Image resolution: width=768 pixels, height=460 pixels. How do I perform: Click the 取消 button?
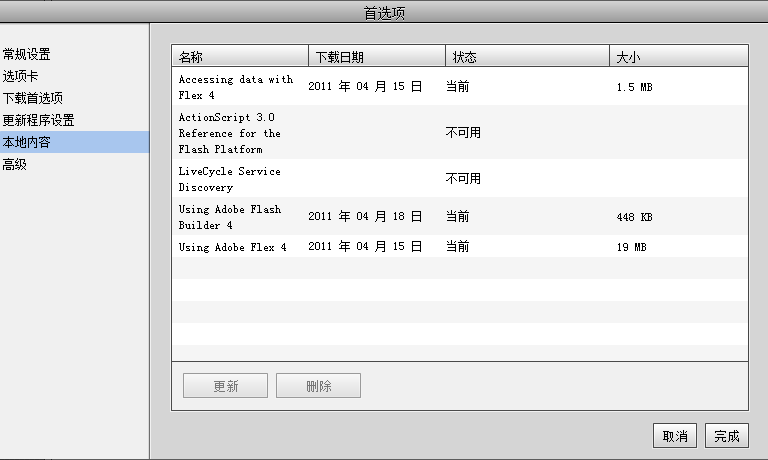click(x=675, y=436)
